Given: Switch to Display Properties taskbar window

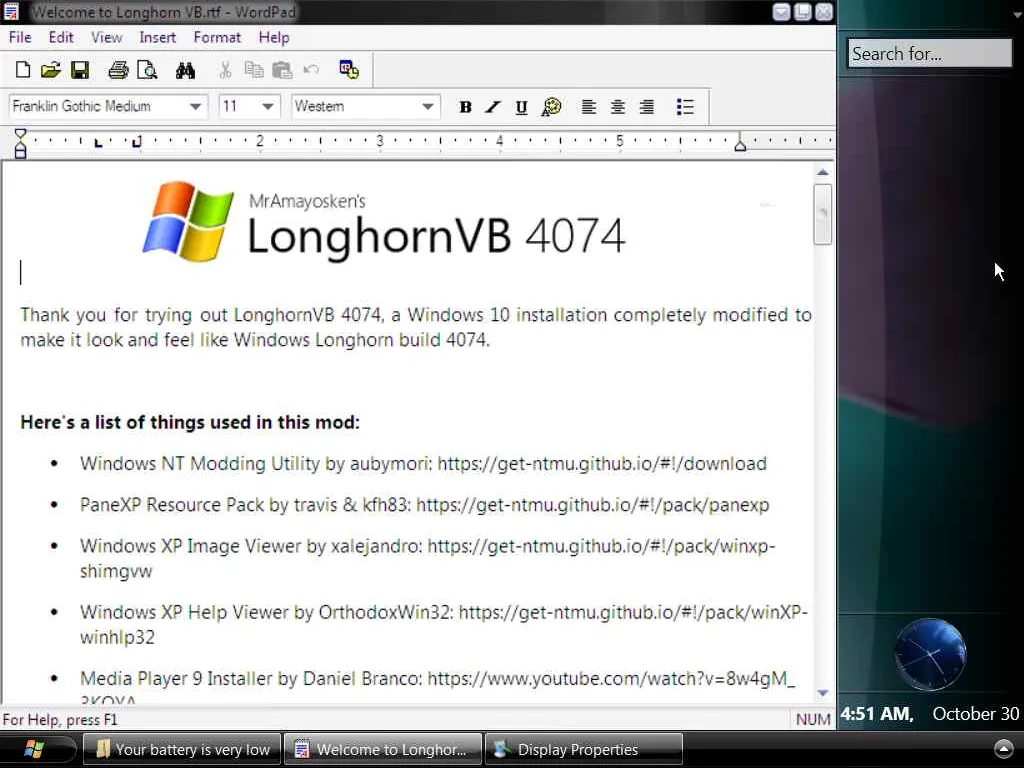Looking at the screenshot, I should 584,749.
